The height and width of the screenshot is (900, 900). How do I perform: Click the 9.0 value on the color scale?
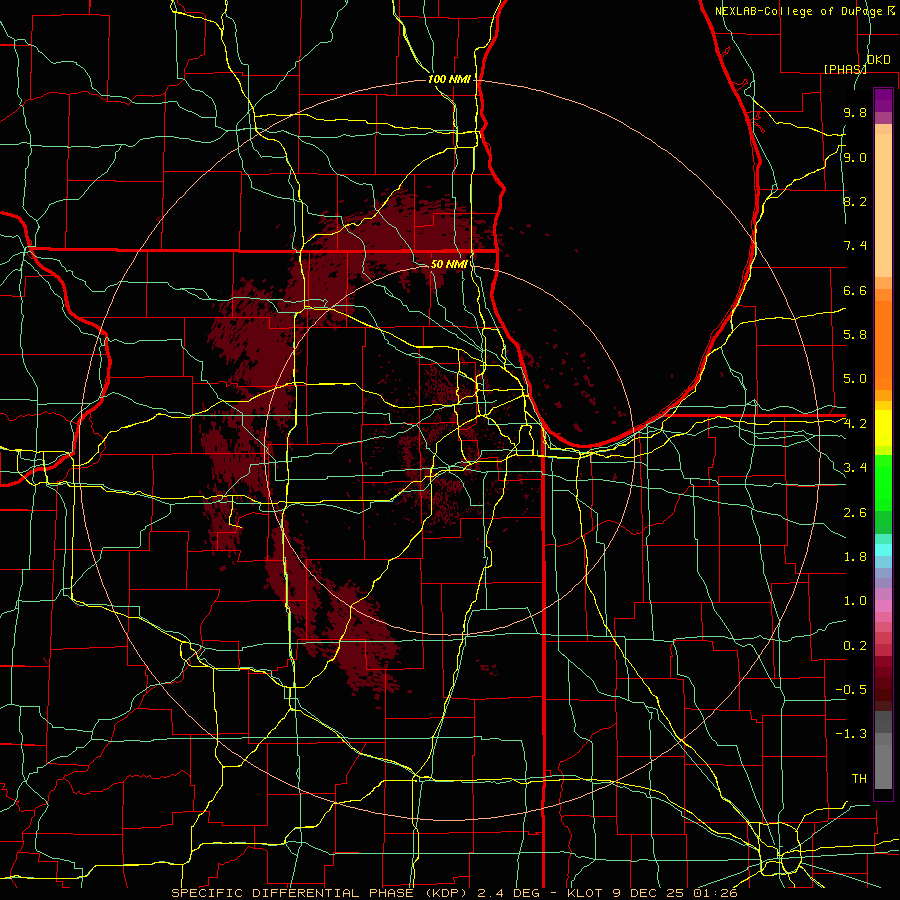point(855,158)
